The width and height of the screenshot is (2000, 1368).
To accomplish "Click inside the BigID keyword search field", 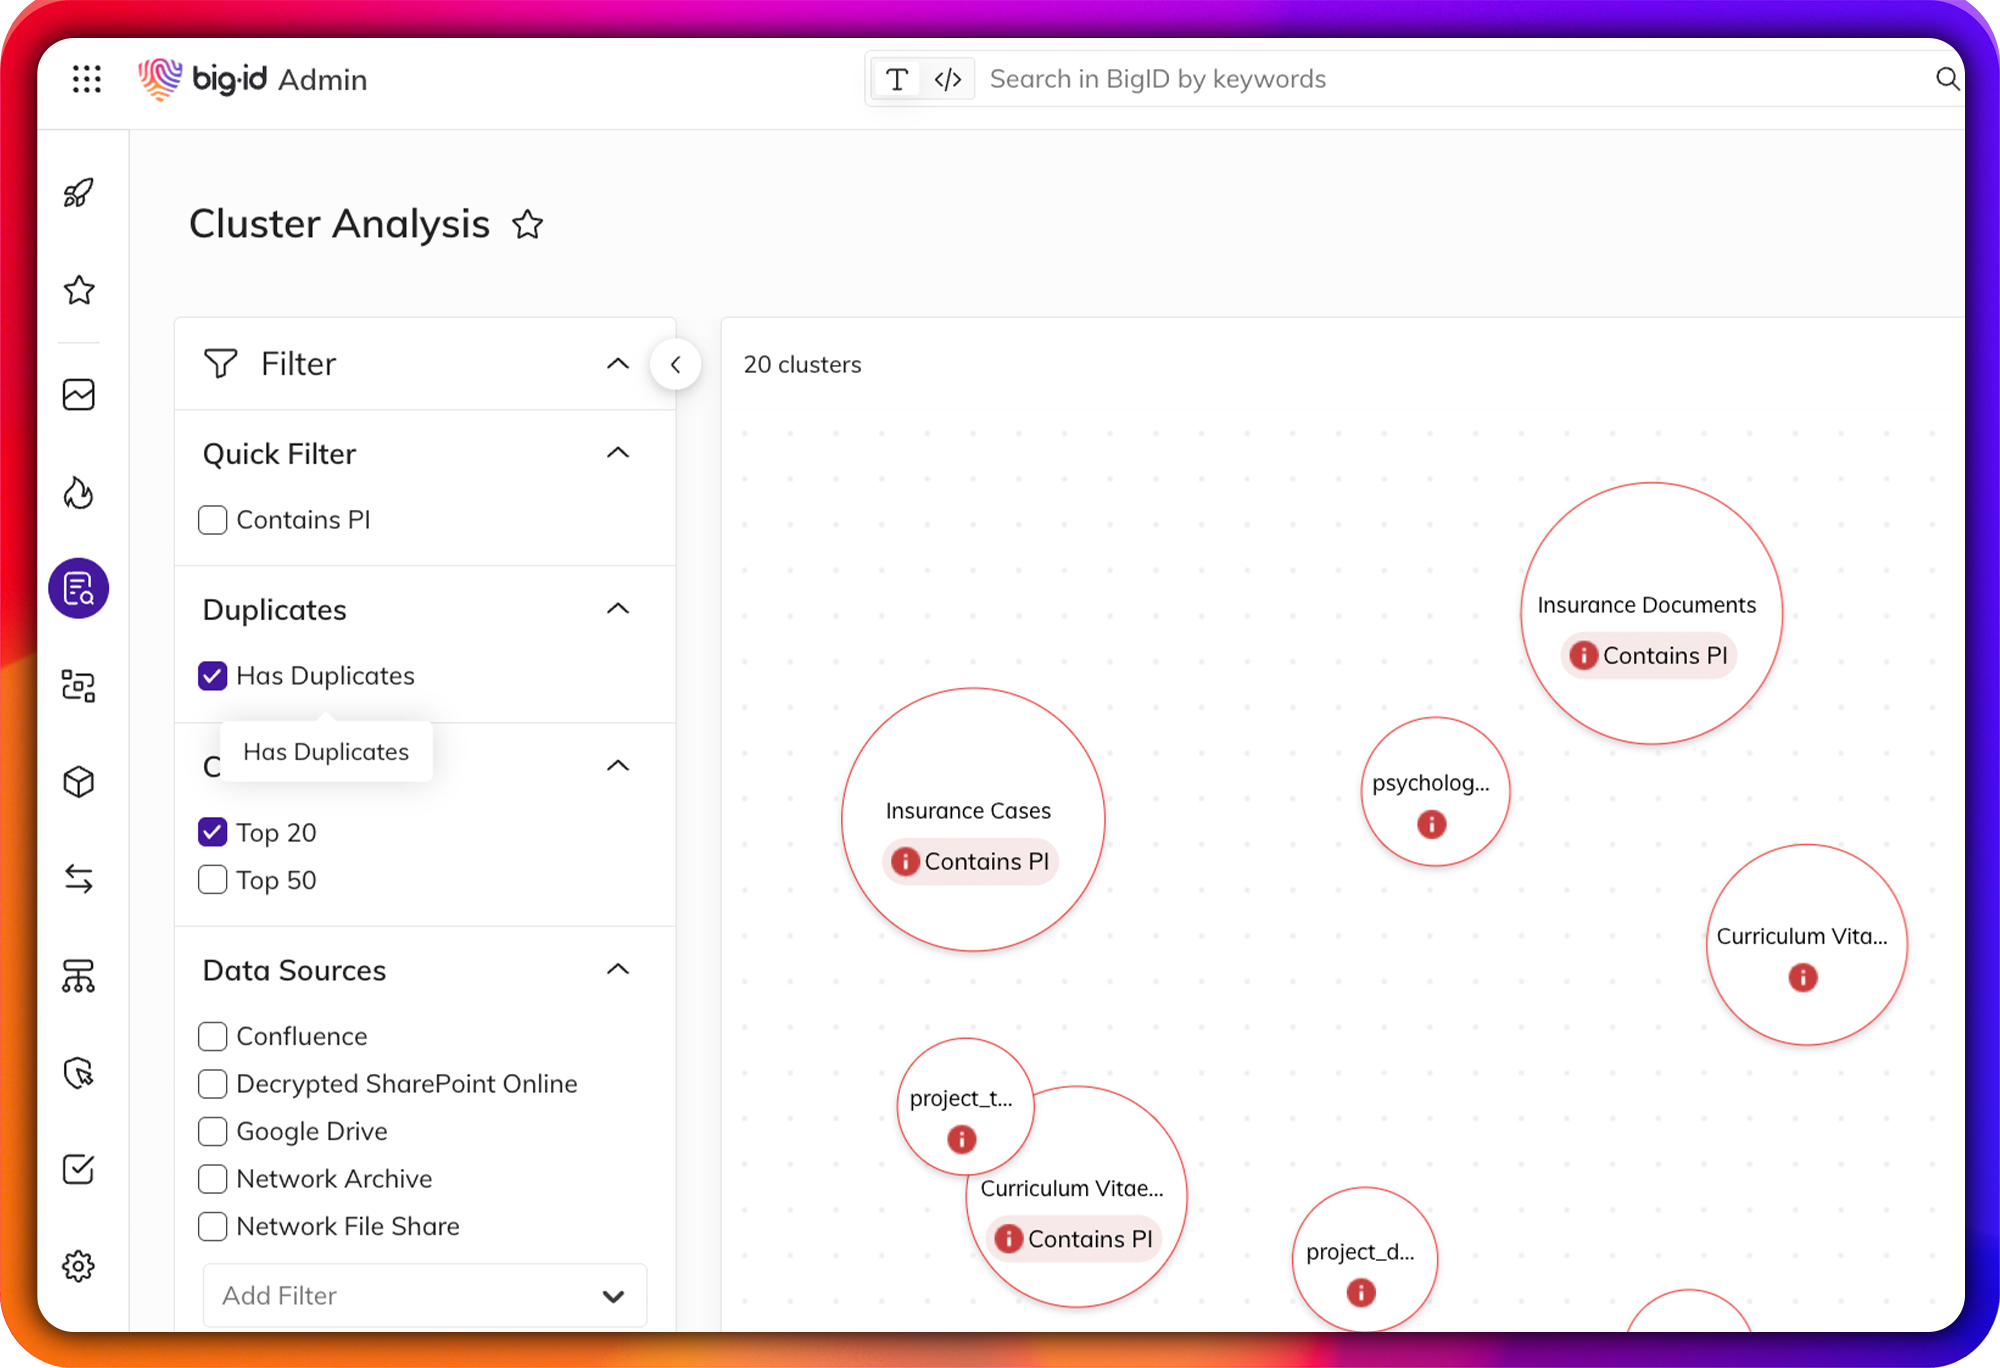I will [x=1300, y=78].
